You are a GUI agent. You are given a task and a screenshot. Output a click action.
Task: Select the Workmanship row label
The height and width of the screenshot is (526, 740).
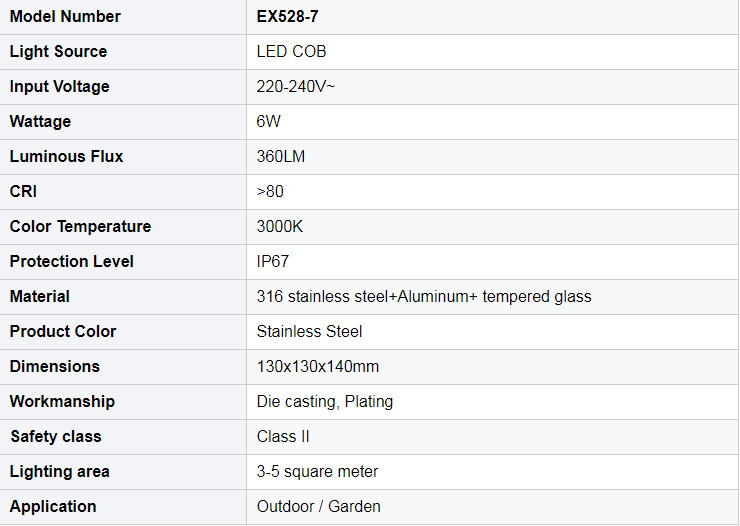(62, 401)
